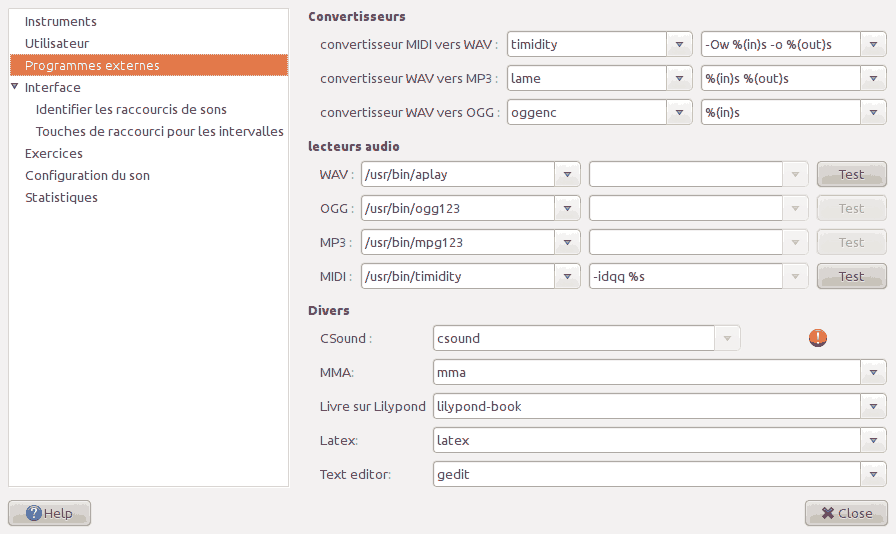The width and height of the screenshot is (896, 534).
Task: Open MIDI to WAV converter program dropdown
Action: click(679, 45)
